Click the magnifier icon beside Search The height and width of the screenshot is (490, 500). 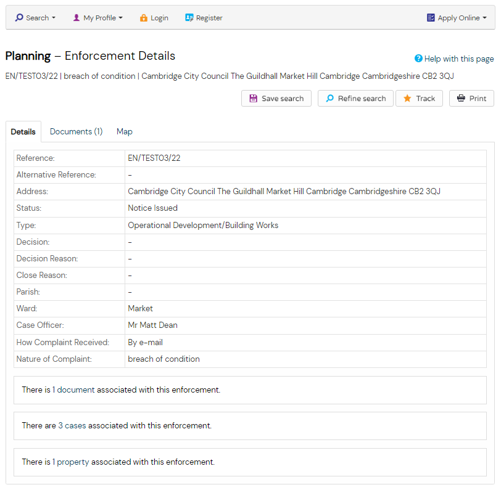(19, 17)
